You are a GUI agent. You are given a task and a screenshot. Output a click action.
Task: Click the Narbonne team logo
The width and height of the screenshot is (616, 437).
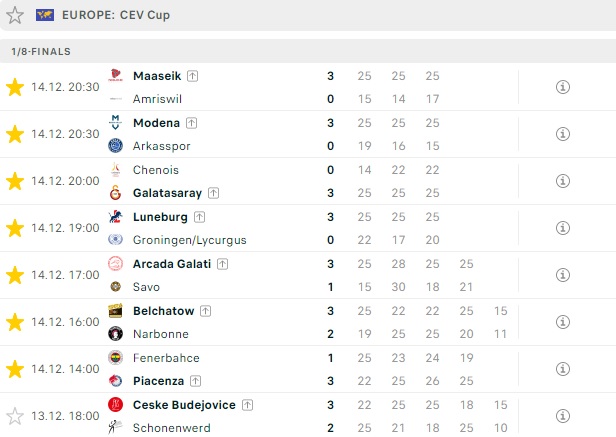pyautogui.click(x=116, y=334)
